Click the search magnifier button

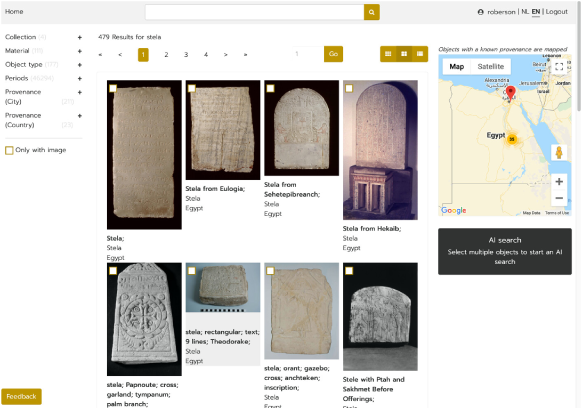coord(372,12)
